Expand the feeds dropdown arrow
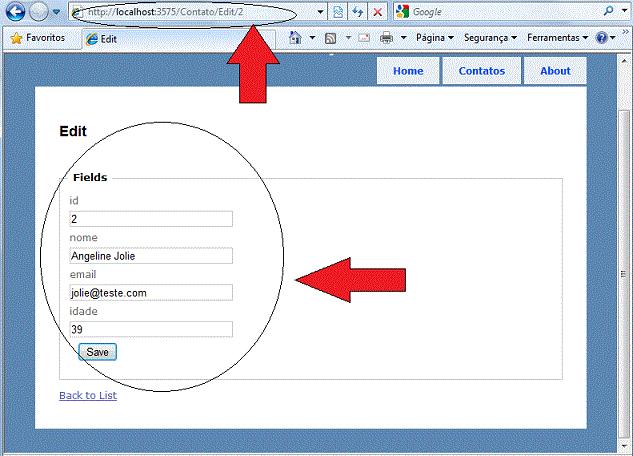The height and width of the screenshot is (456, 633). tap(348, 38)
